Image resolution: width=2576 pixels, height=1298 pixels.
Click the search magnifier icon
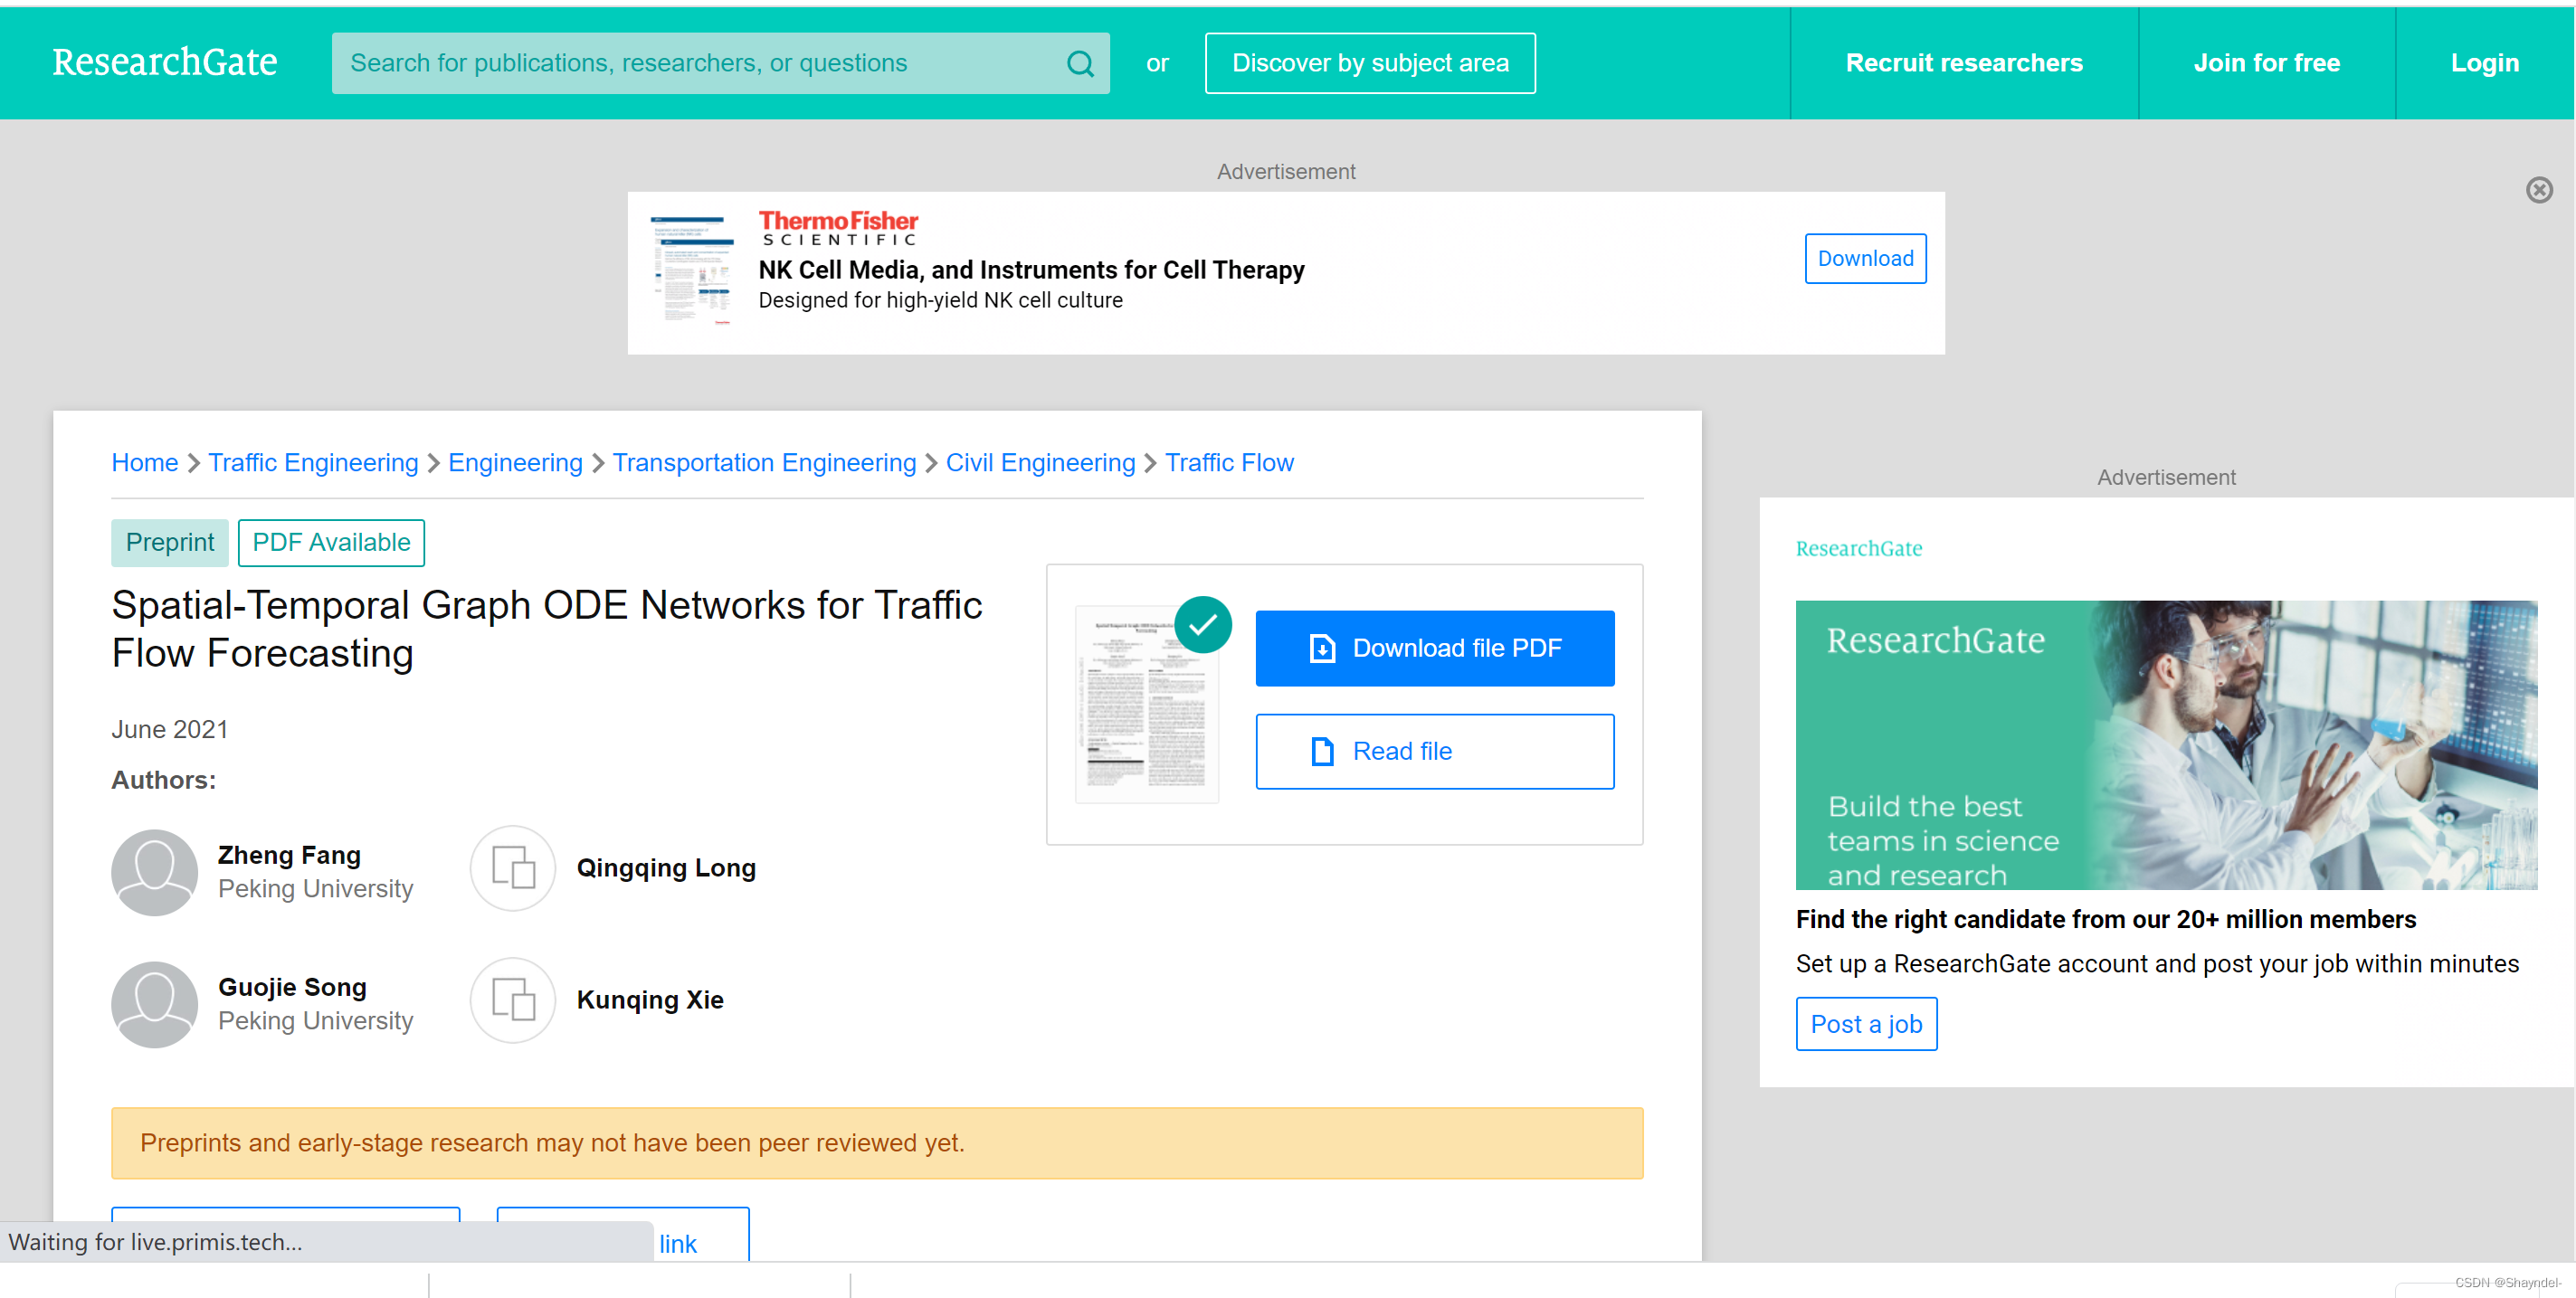coord(1079,63)
